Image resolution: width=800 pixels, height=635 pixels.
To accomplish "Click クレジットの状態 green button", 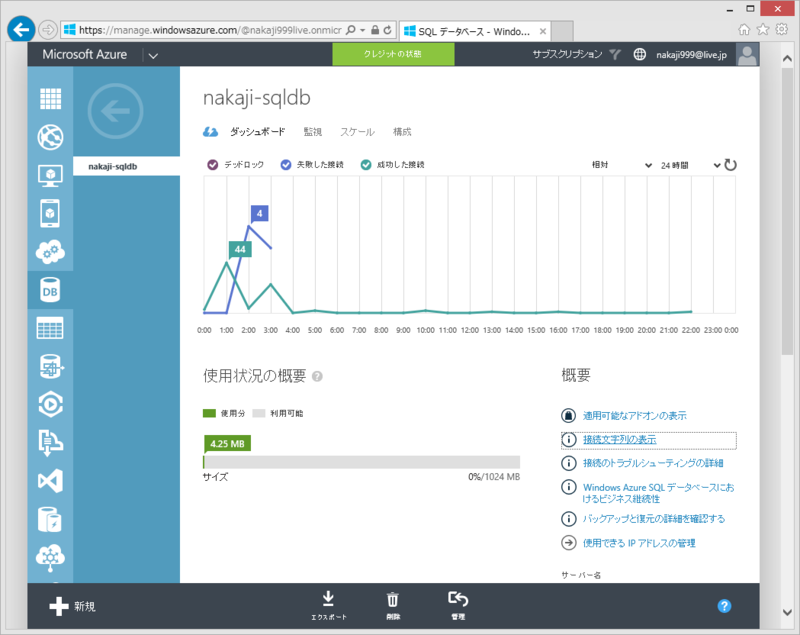I will (x=393, y=54).
